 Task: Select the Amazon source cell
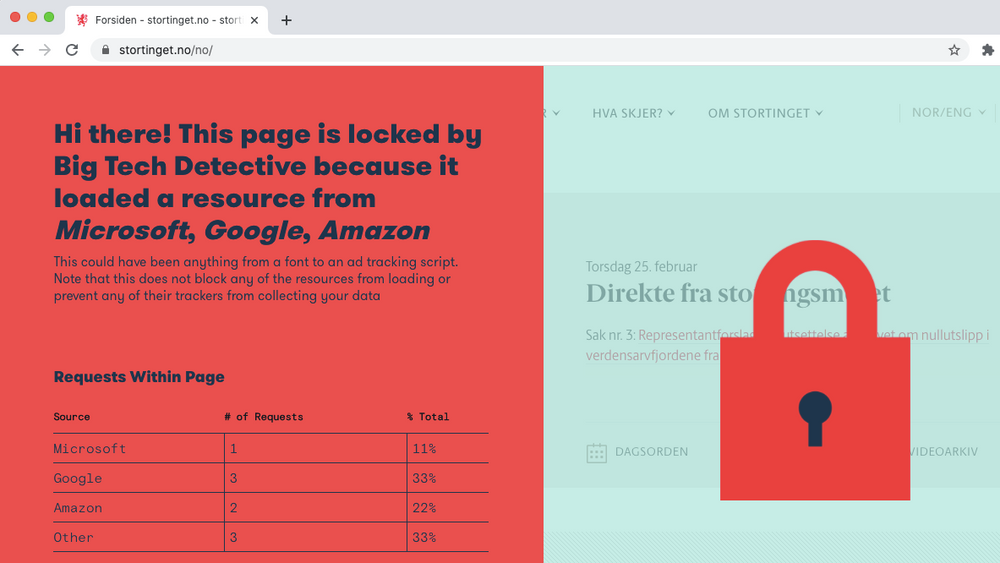pyautogui.click(x=138, y=508)
